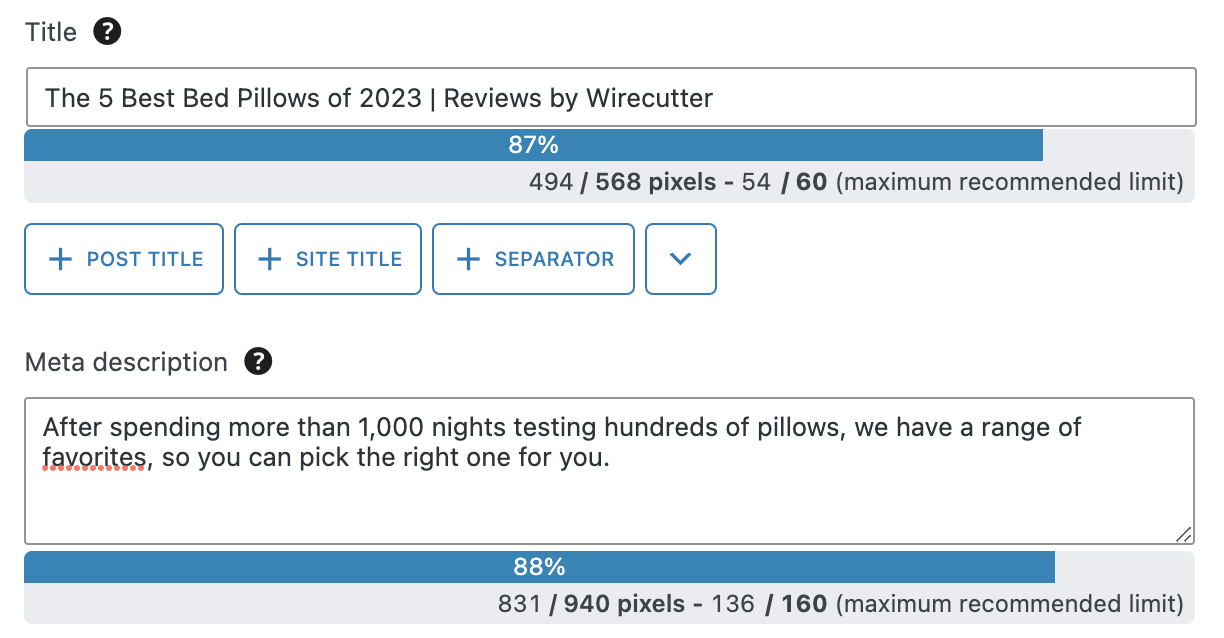Click the resize grip on the description box
Viewport: 1224px width, 638px height.
coord(1184,533)
